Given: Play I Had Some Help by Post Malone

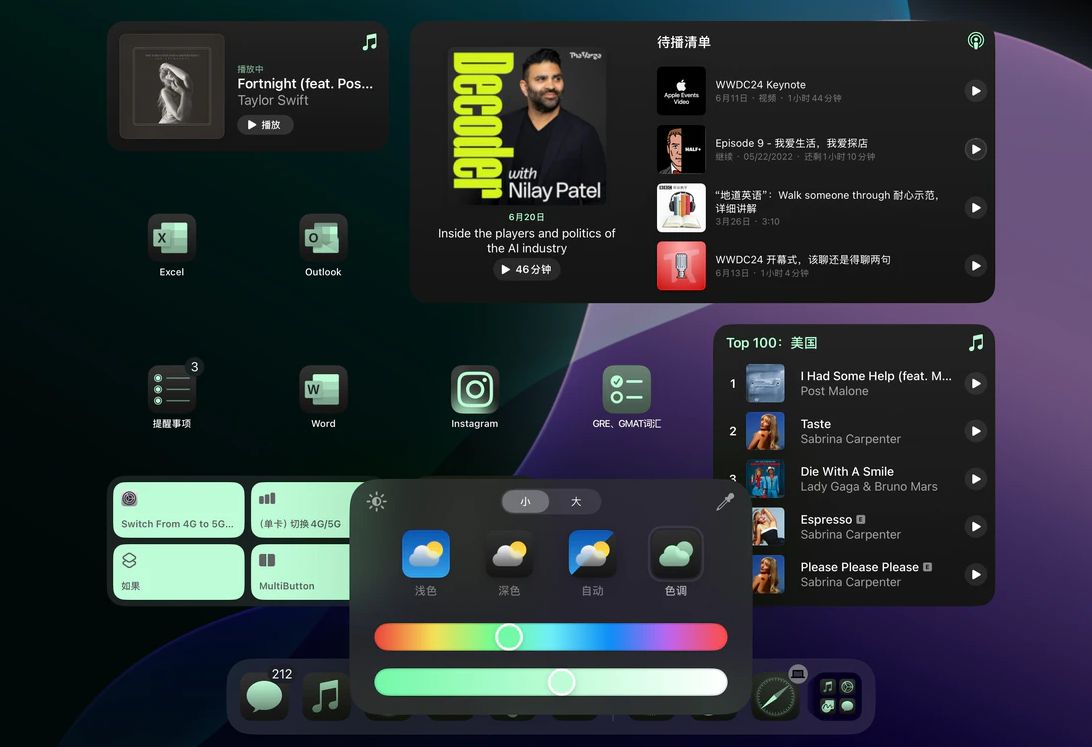Looking at the screenshot, I should coord(976,384).
